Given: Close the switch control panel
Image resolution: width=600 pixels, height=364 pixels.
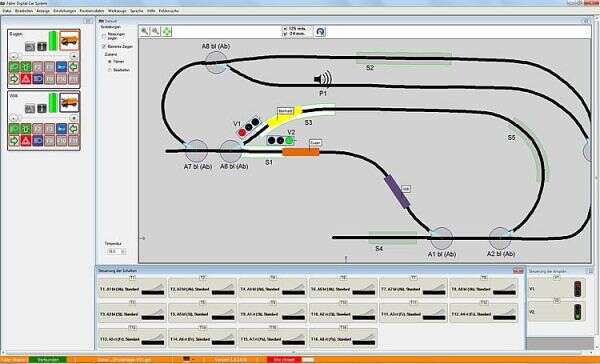Looking at the screenshot, I should (518, 271).
